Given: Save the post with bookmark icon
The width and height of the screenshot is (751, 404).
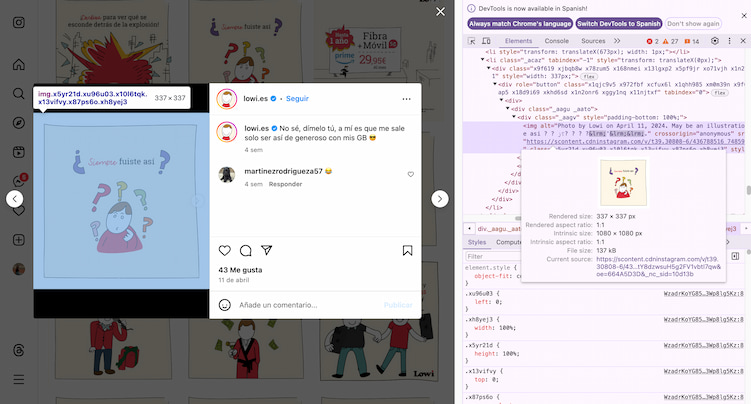Looking at the screenshot, I should pos(408,250).
